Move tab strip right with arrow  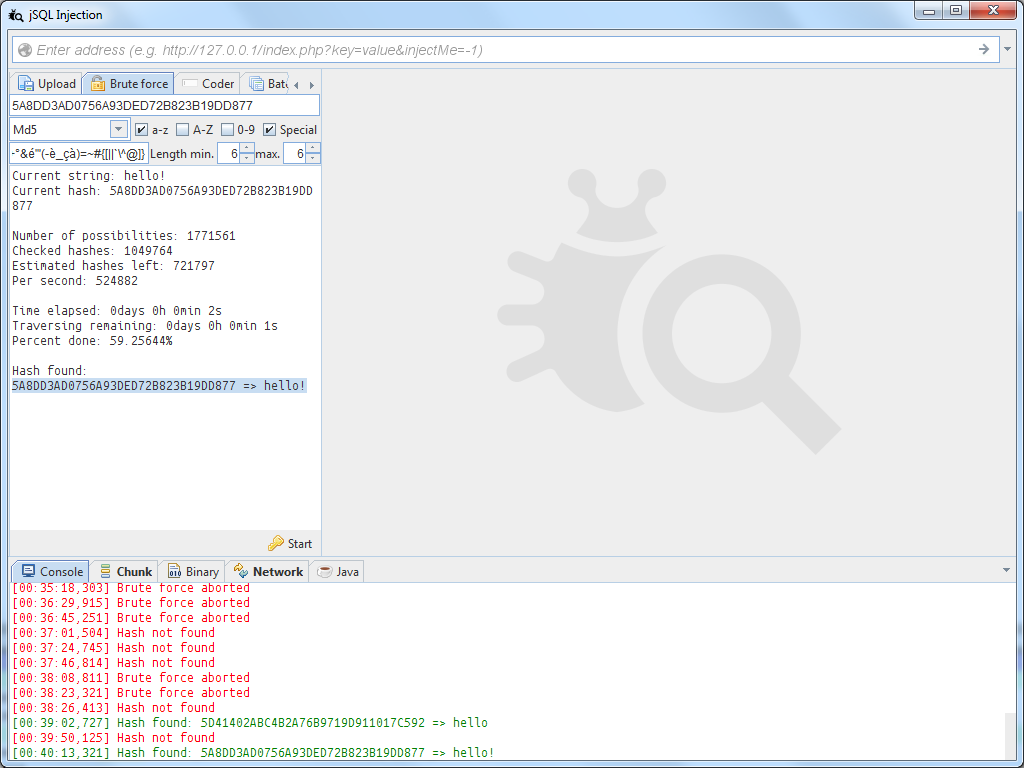point(312,85)
